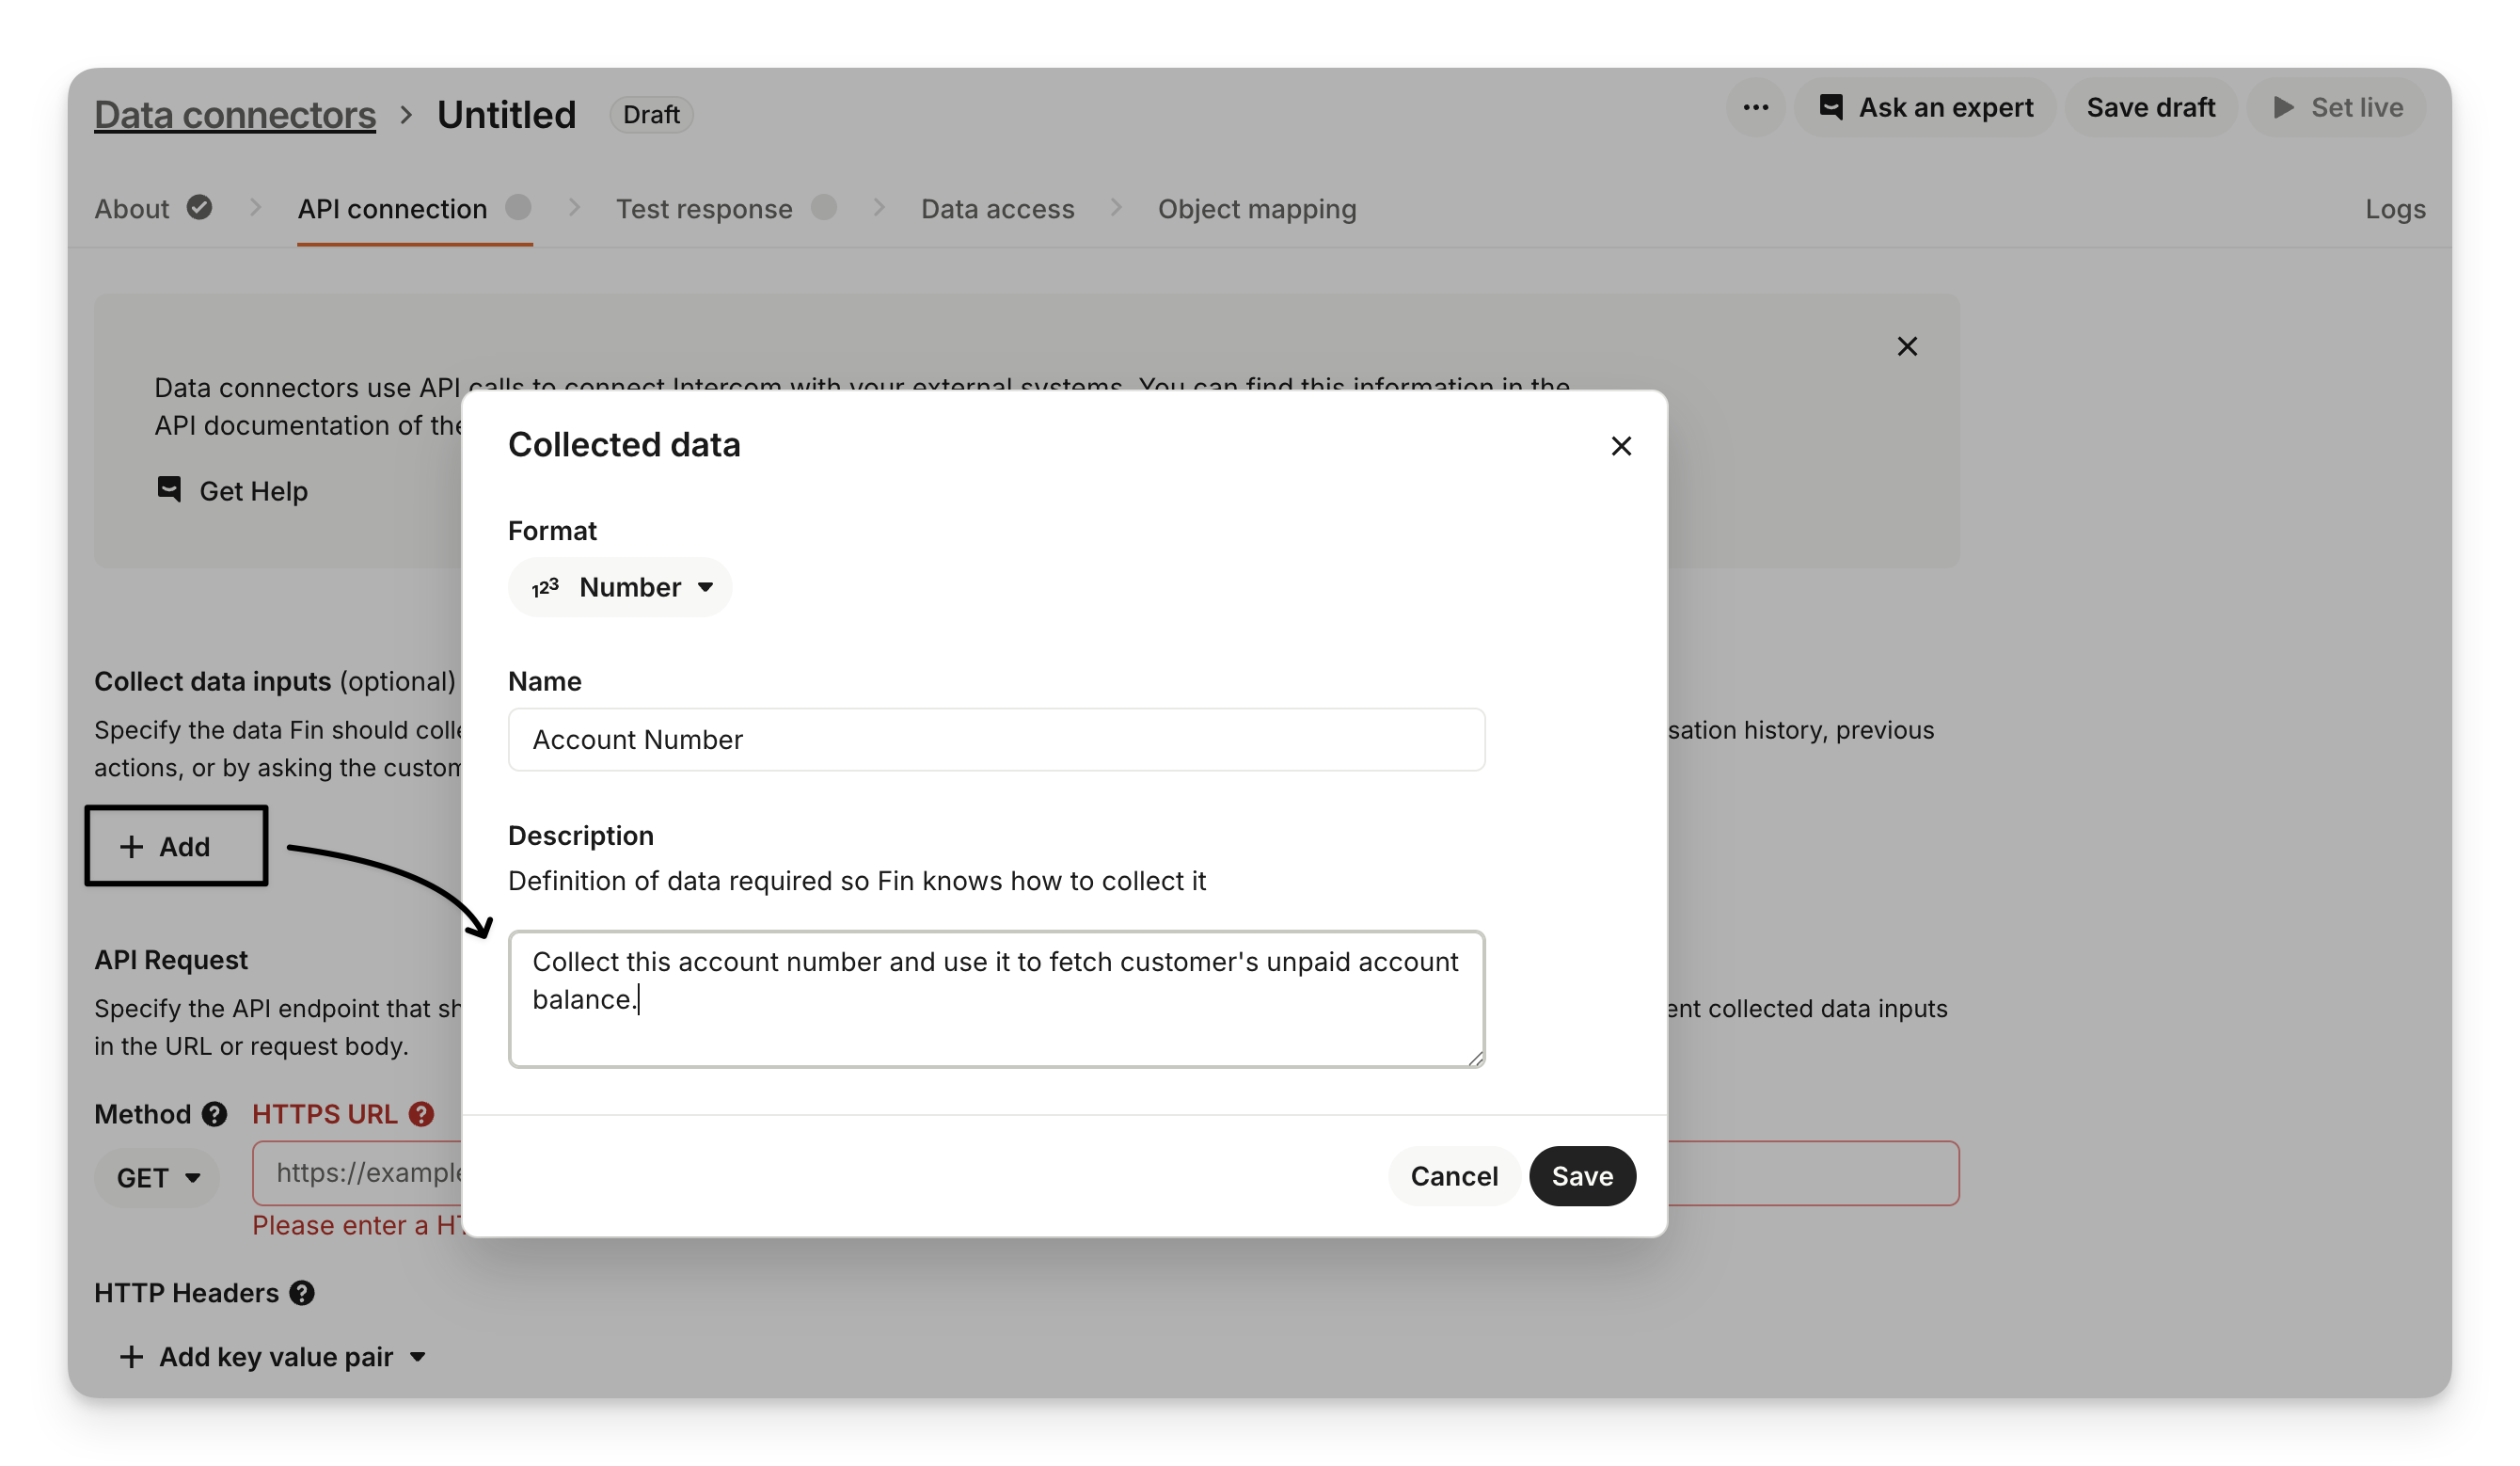Image resolution: width=2520 pixels, height=1466 pixels.
Task: Click into the Account Number name field
Action: pos(995,740)
